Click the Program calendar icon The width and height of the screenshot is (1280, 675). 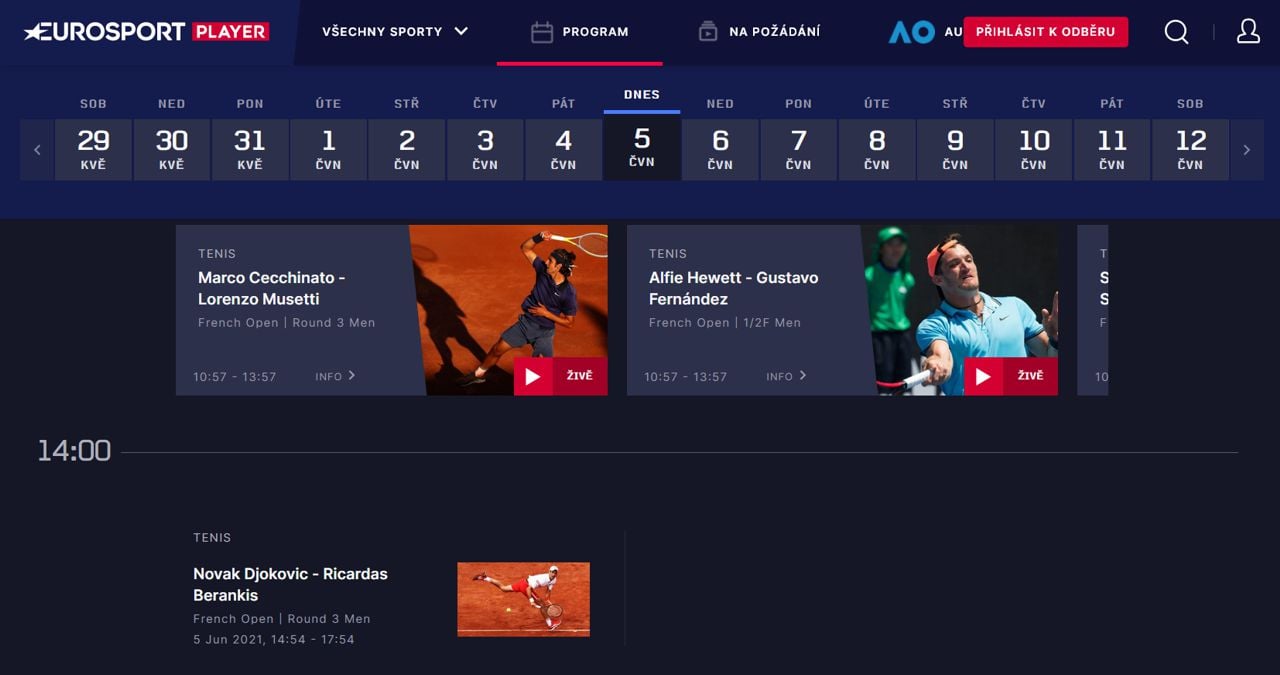[x=542, y=32]
